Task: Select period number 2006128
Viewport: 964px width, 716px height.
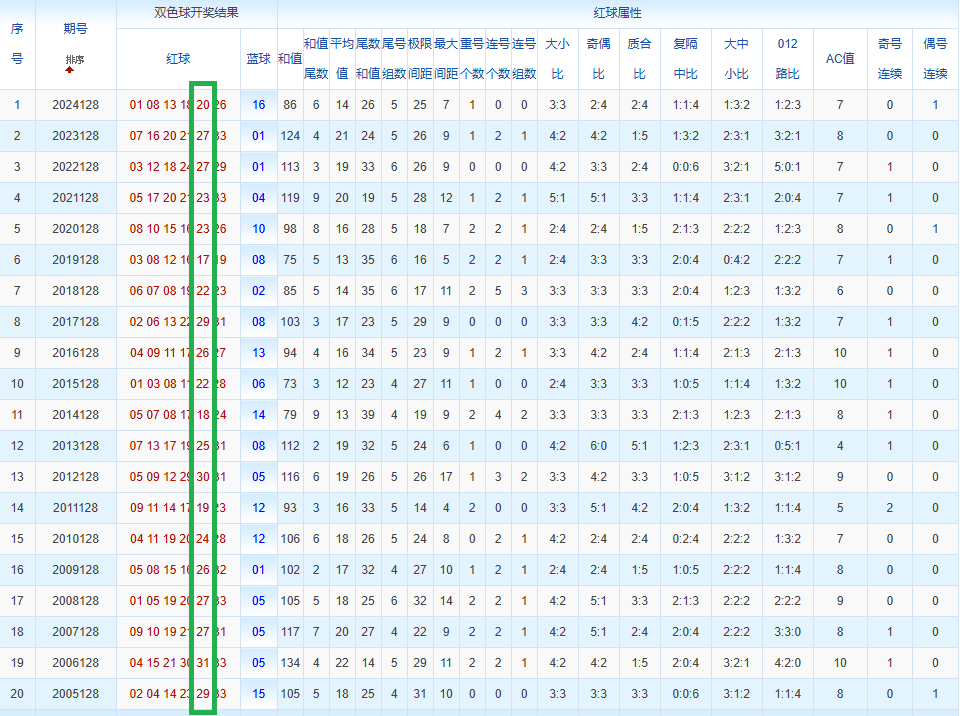Action: tap(76, 663)
